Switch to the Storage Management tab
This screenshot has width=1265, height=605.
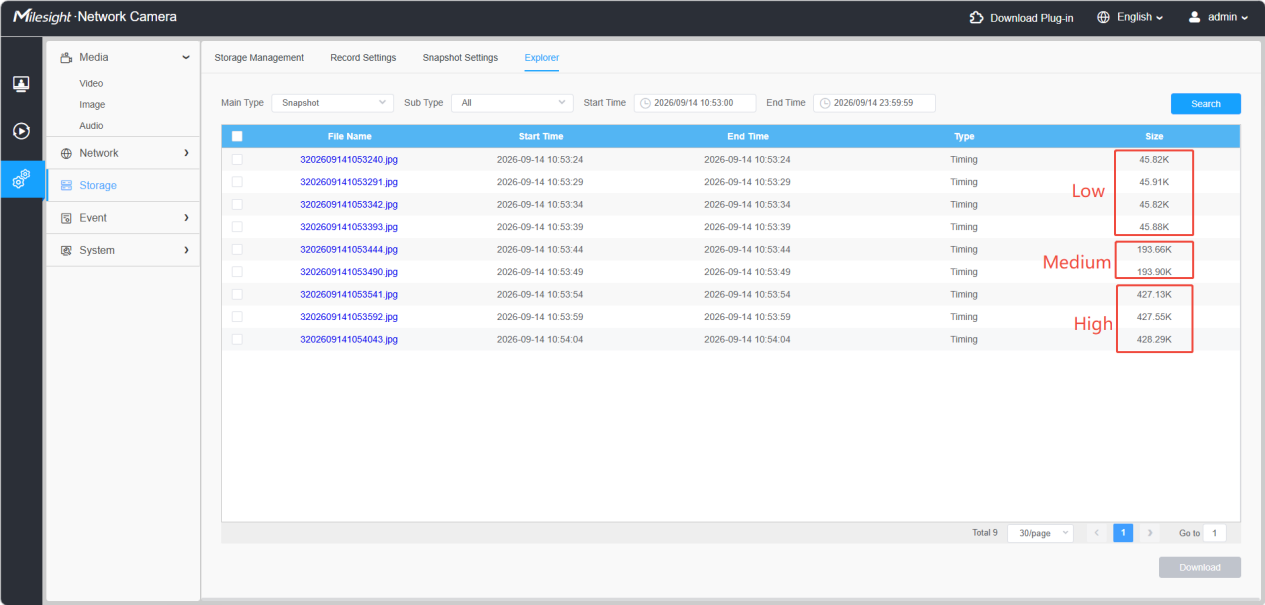click(x=259, y=58)
